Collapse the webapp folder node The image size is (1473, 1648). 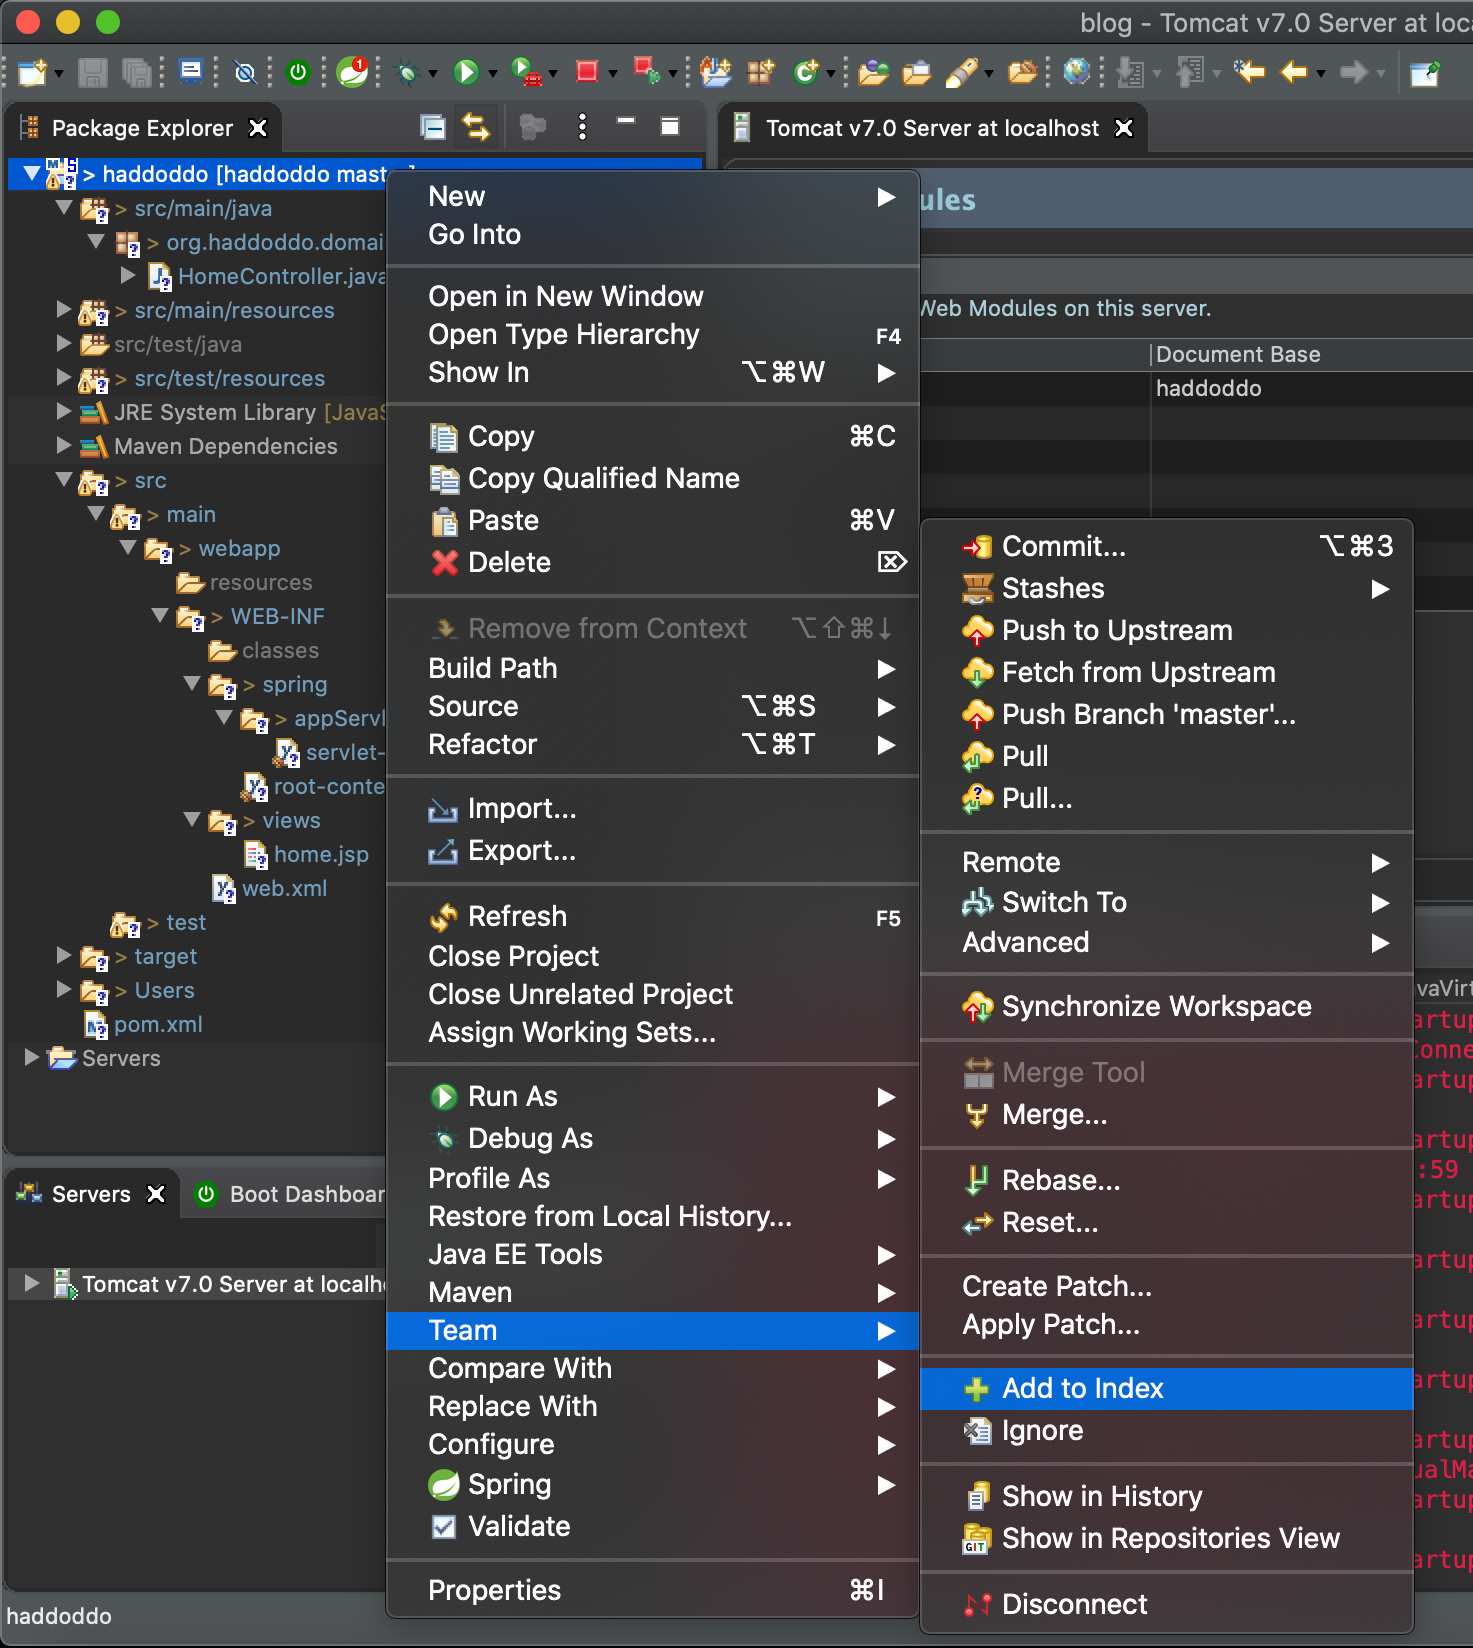(x=128, y=548)
